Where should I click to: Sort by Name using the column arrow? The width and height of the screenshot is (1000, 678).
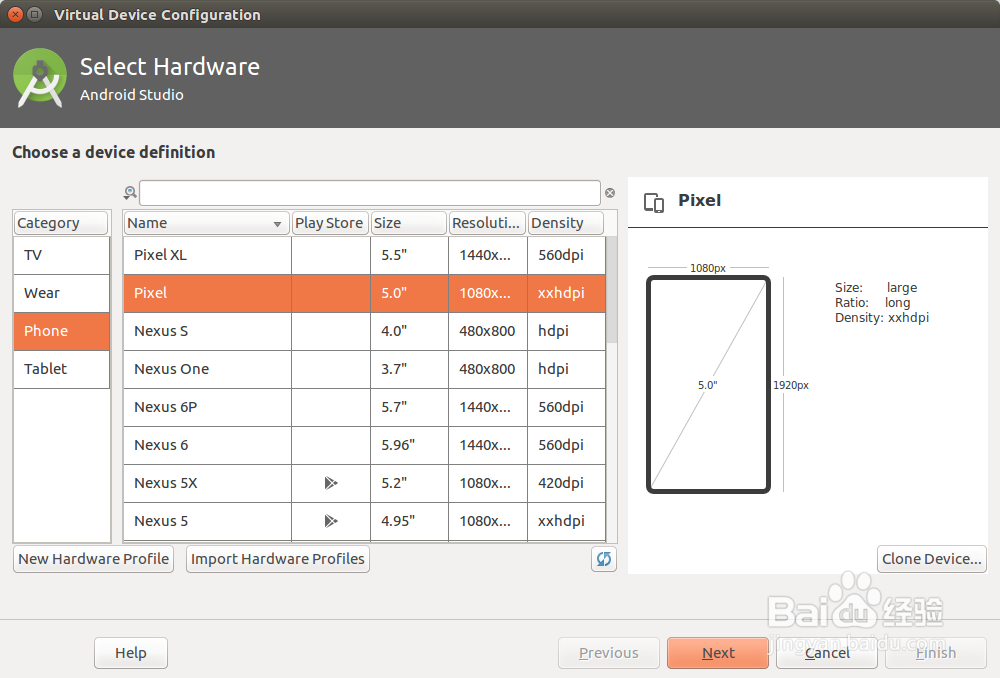(x=277, y=224)
